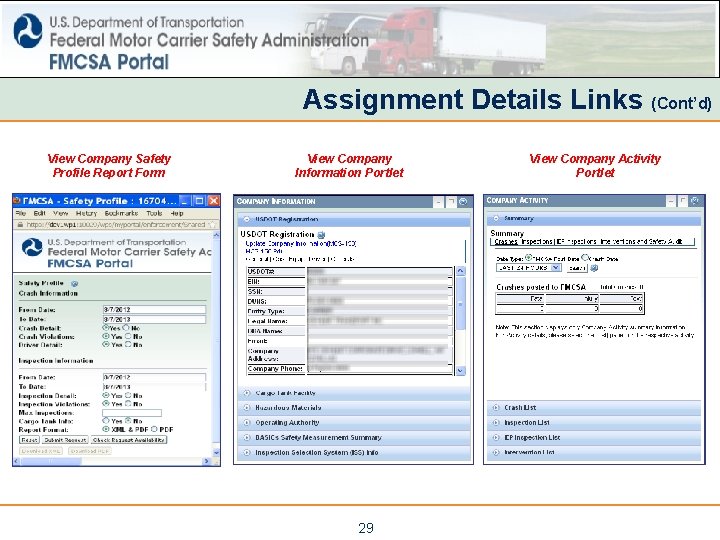Click the Download XML button

(41, 451)
